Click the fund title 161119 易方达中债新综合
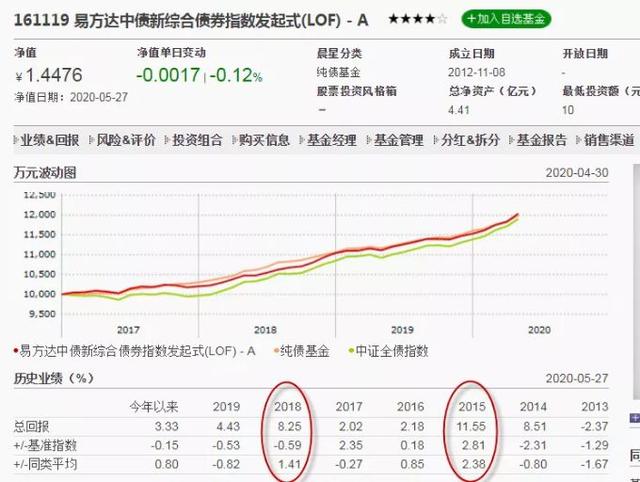Viewport: 640px width, 482px height. coord(191,20)
